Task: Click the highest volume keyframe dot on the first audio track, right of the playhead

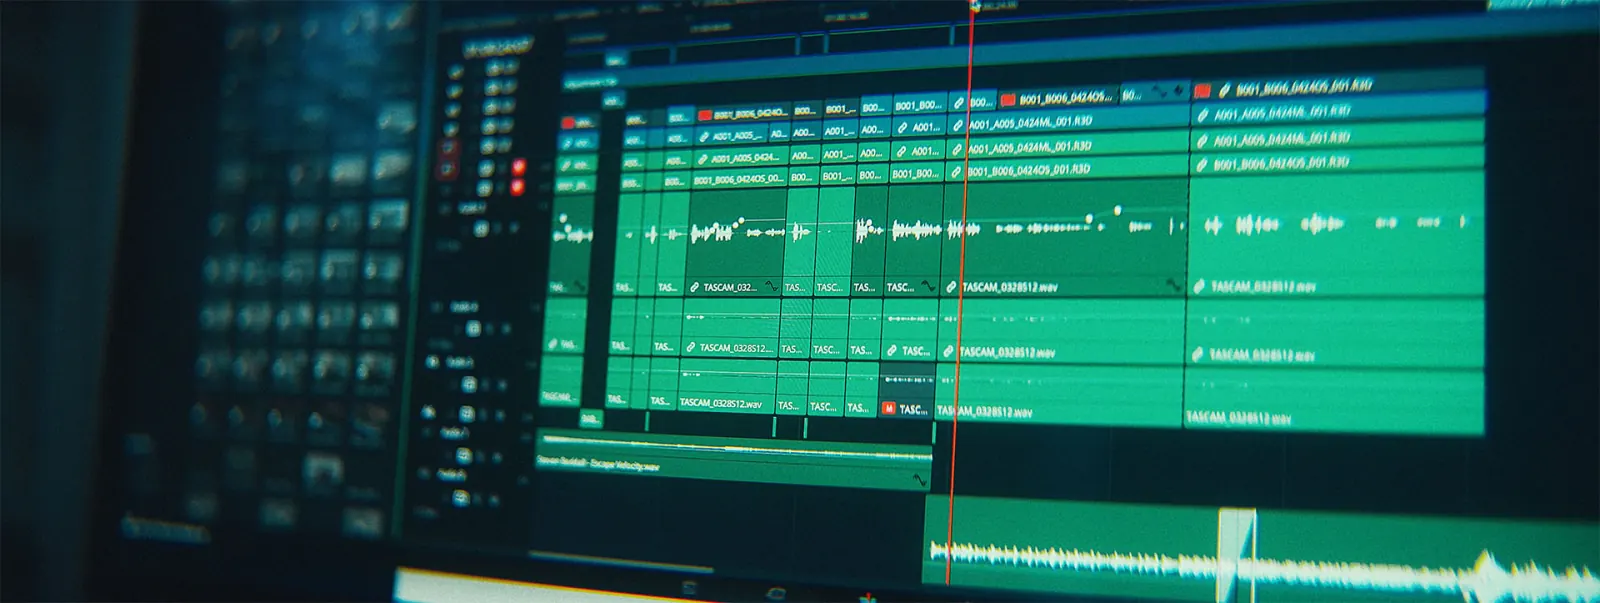Action: (x=1117, y=210)
